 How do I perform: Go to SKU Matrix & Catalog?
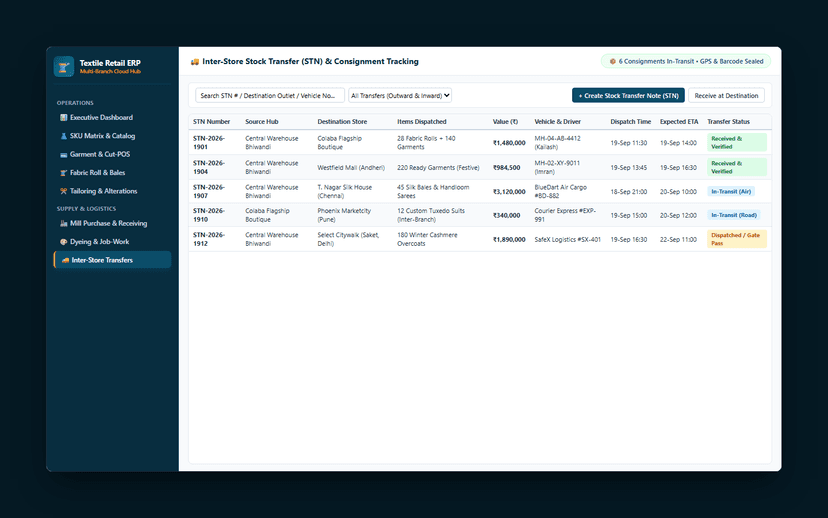click(x=112, y=136)
